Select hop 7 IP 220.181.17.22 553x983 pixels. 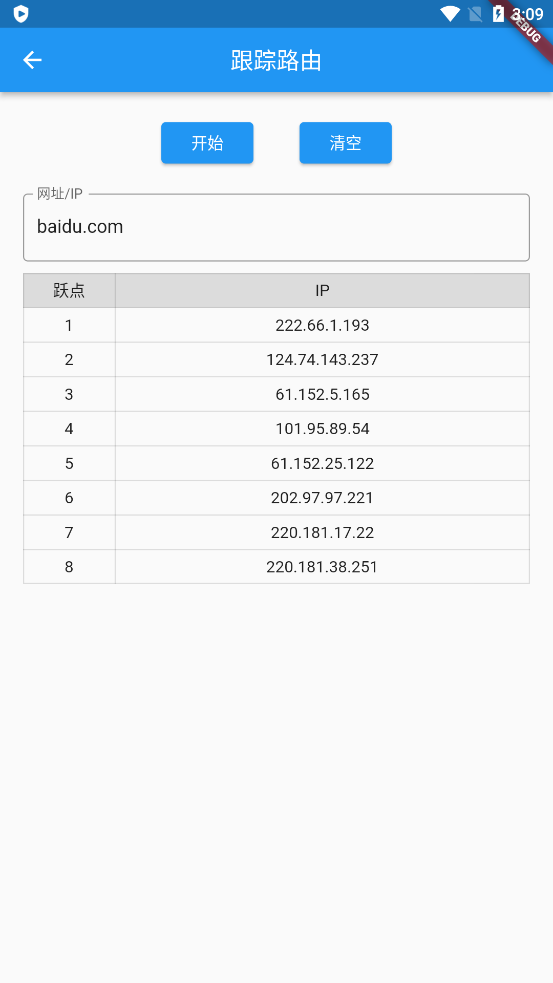point(322,532)
